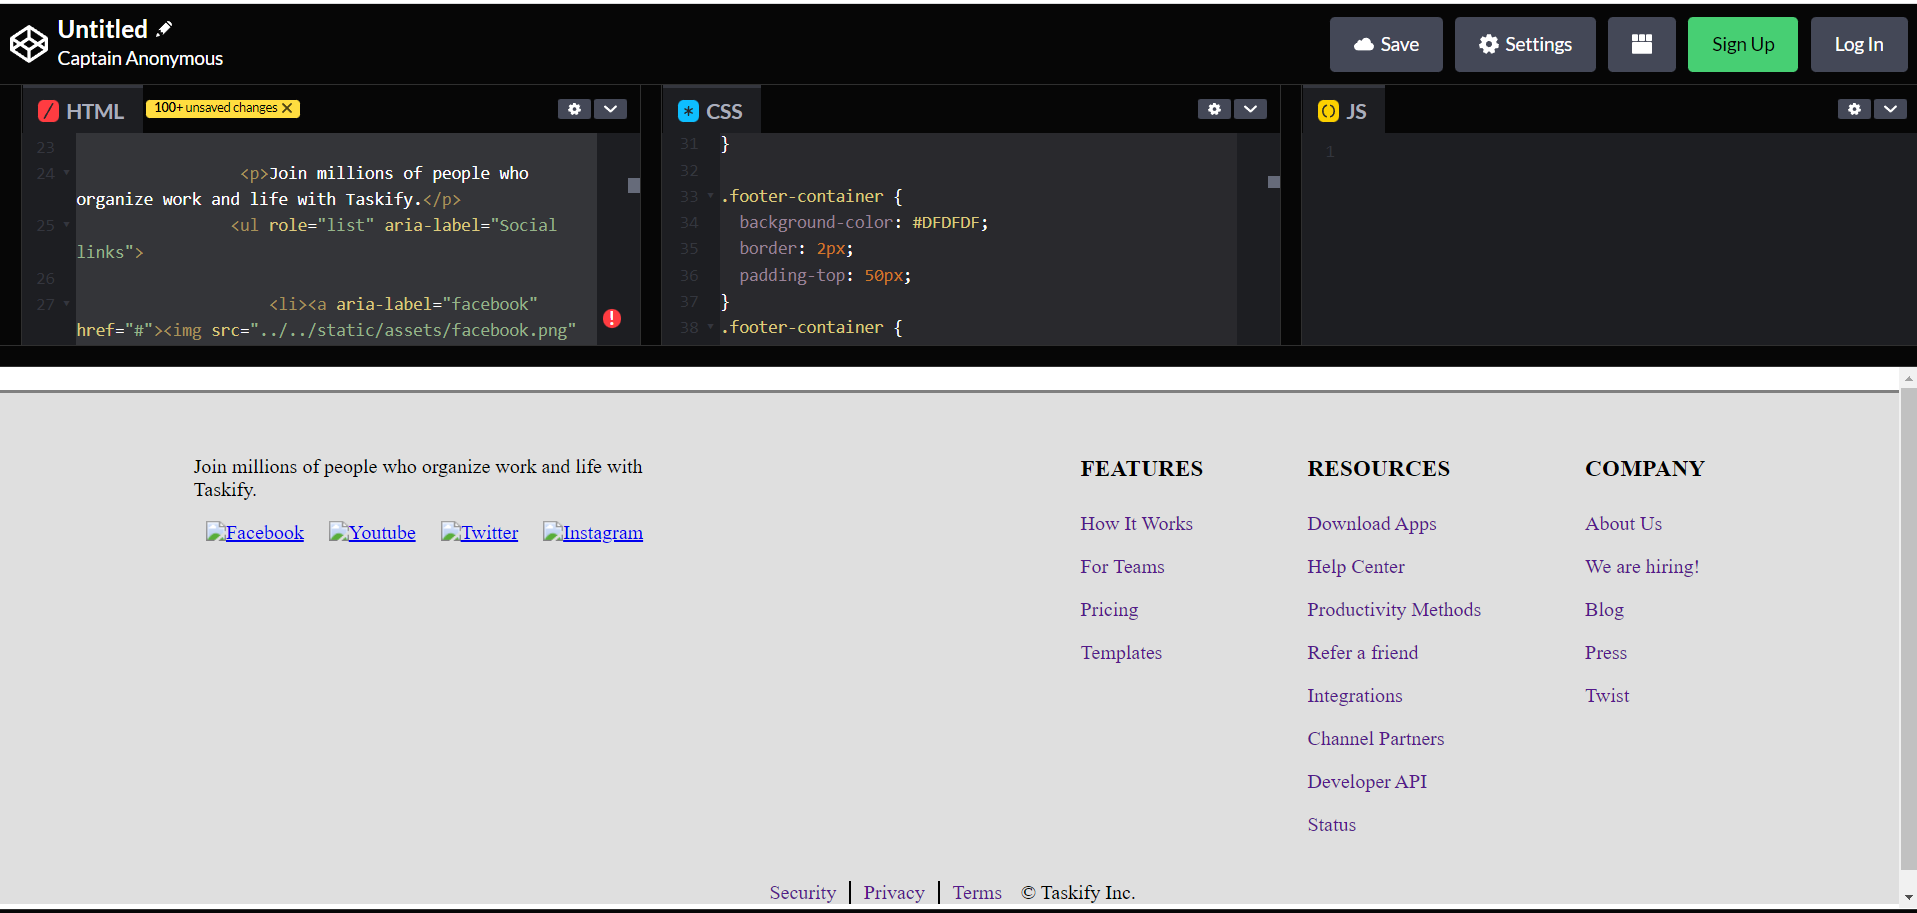Fold HTML code at line 24
Screen dimensions: 1917x913
(x=67, y=173)
